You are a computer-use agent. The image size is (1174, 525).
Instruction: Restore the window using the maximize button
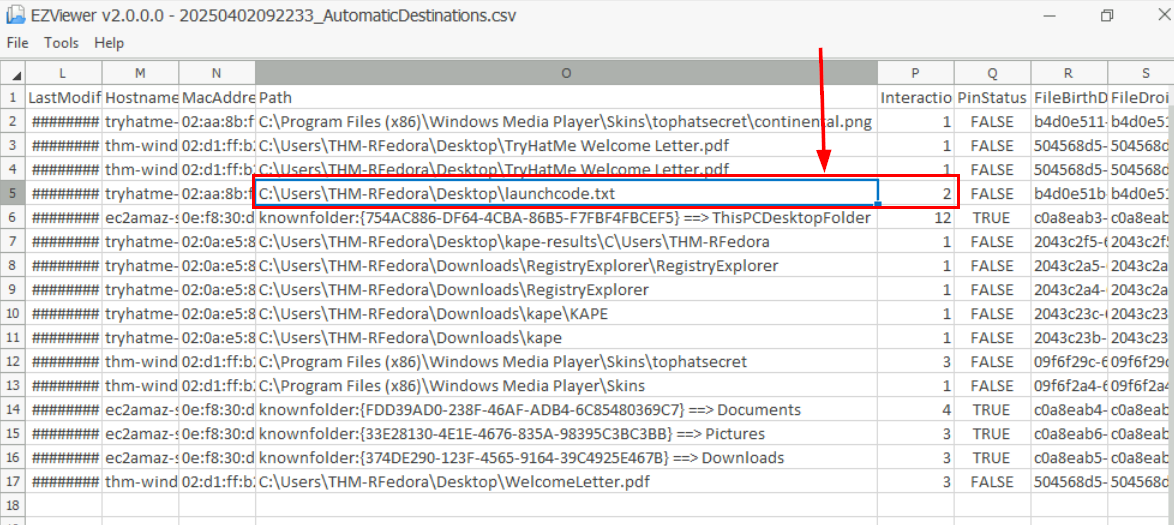pyautogui.click(x=1107, y=16)
